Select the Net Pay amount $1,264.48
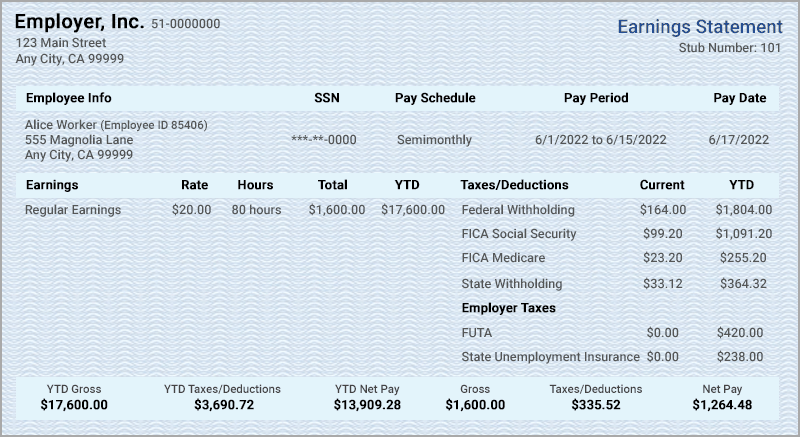The image size is (800, 437). coord(722,406)
